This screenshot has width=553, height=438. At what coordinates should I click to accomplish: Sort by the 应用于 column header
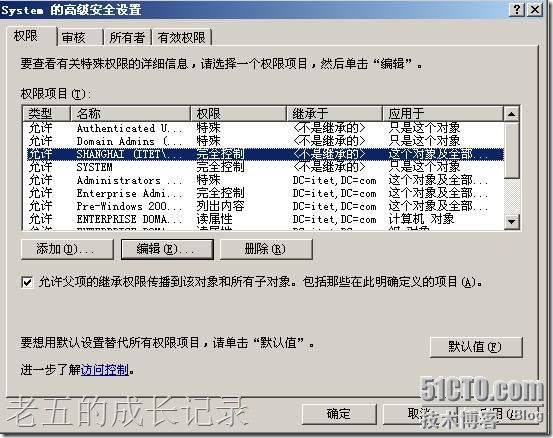[x=443, y=114]
